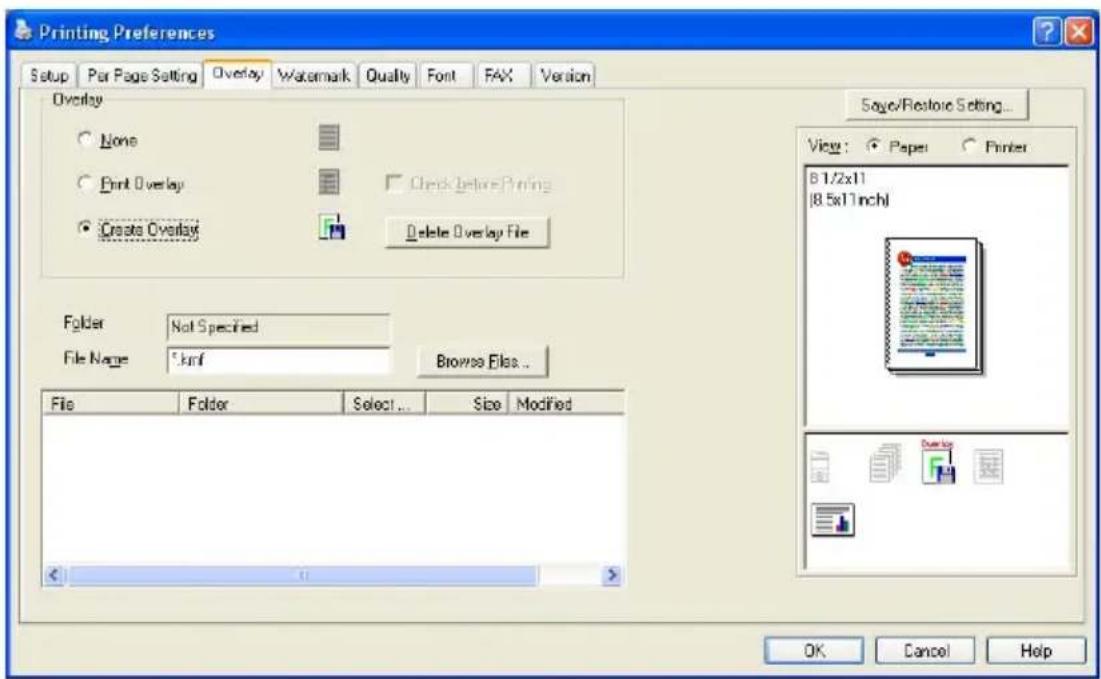Select the None overlay radio button
This screenshot has width=1101, height=679.
[x=85, y=139]
